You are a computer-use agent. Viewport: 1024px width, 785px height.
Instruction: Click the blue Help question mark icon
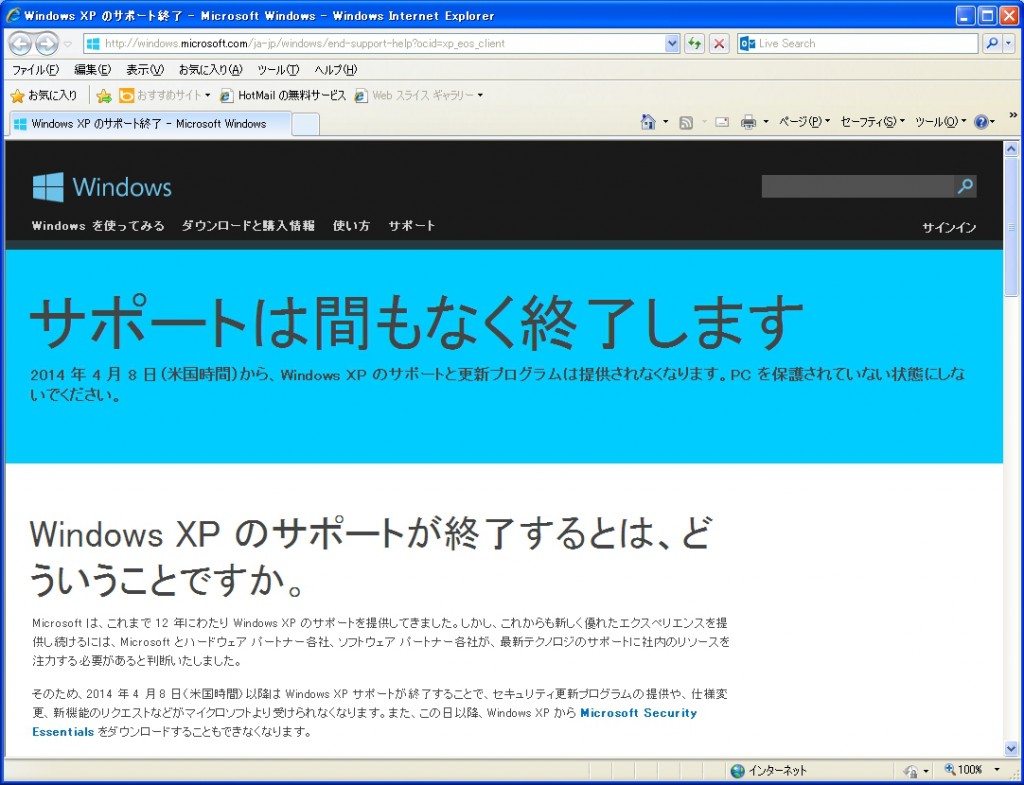coord(981,122)
